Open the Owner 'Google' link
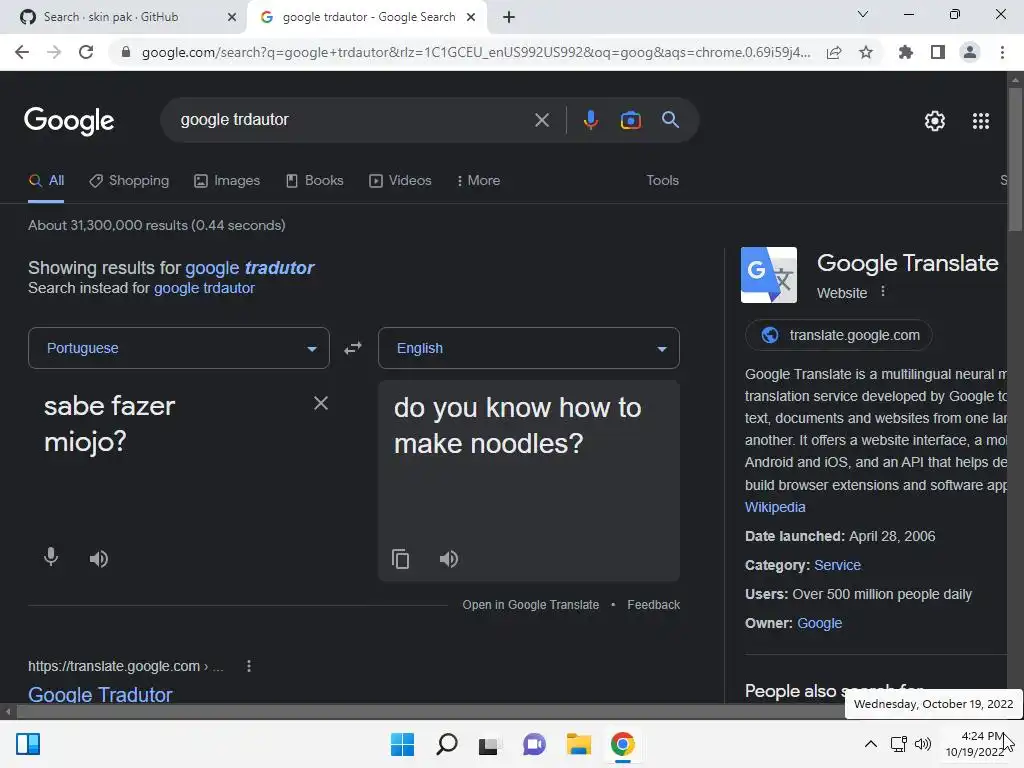 pyautogui.click(x=819, y=623)
